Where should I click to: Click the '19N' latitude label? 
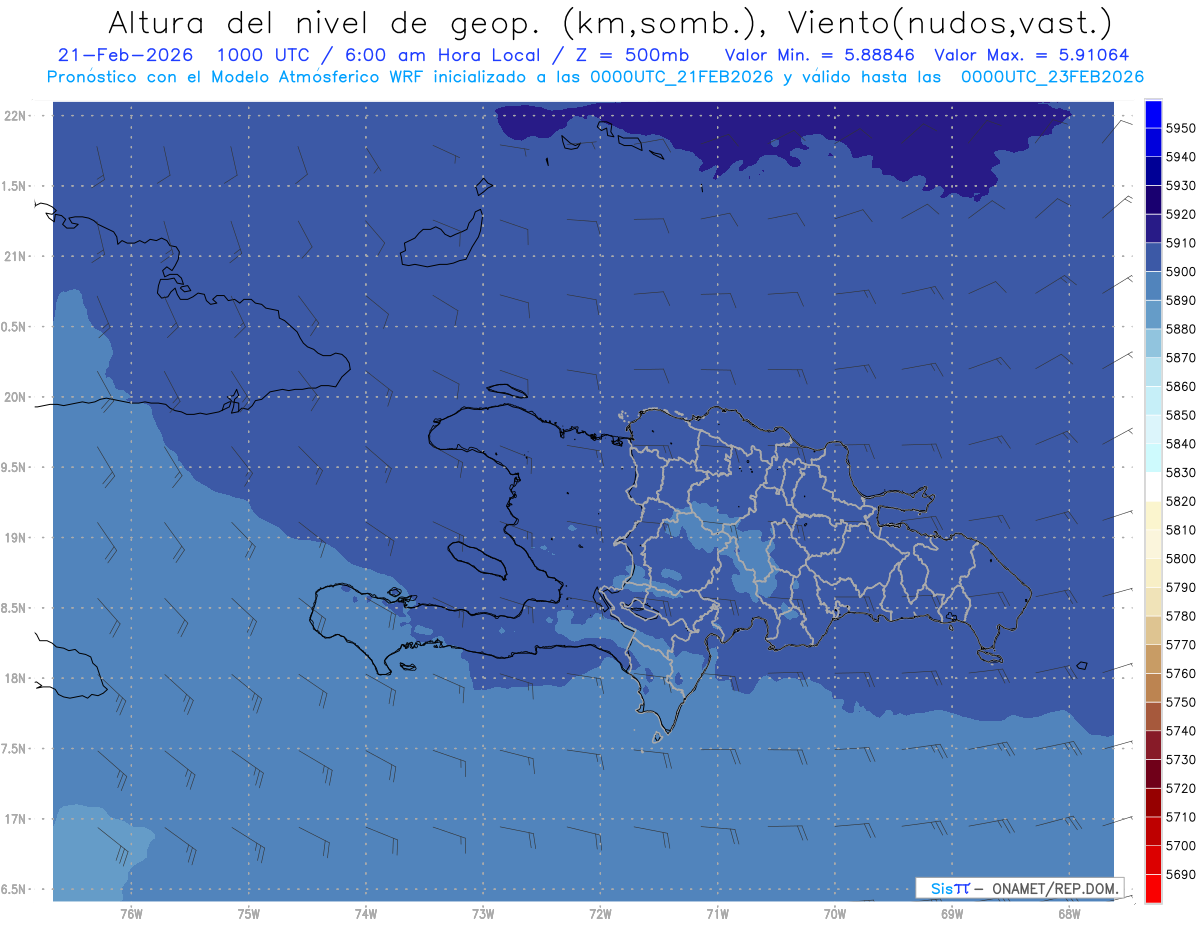[x=17, y=538]
